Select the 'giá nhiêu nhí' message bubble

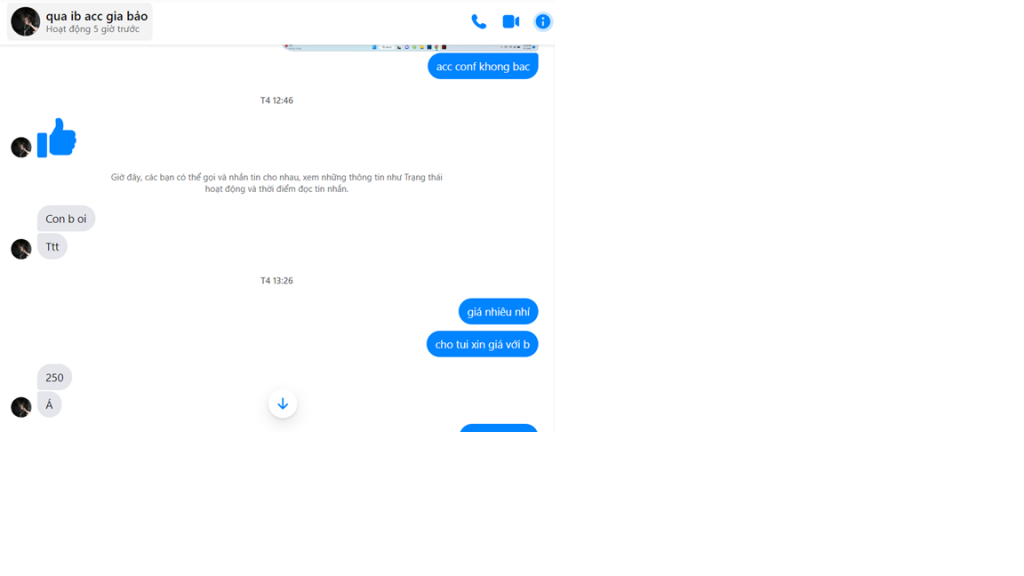pyautogui.click(x=498, y=312)
